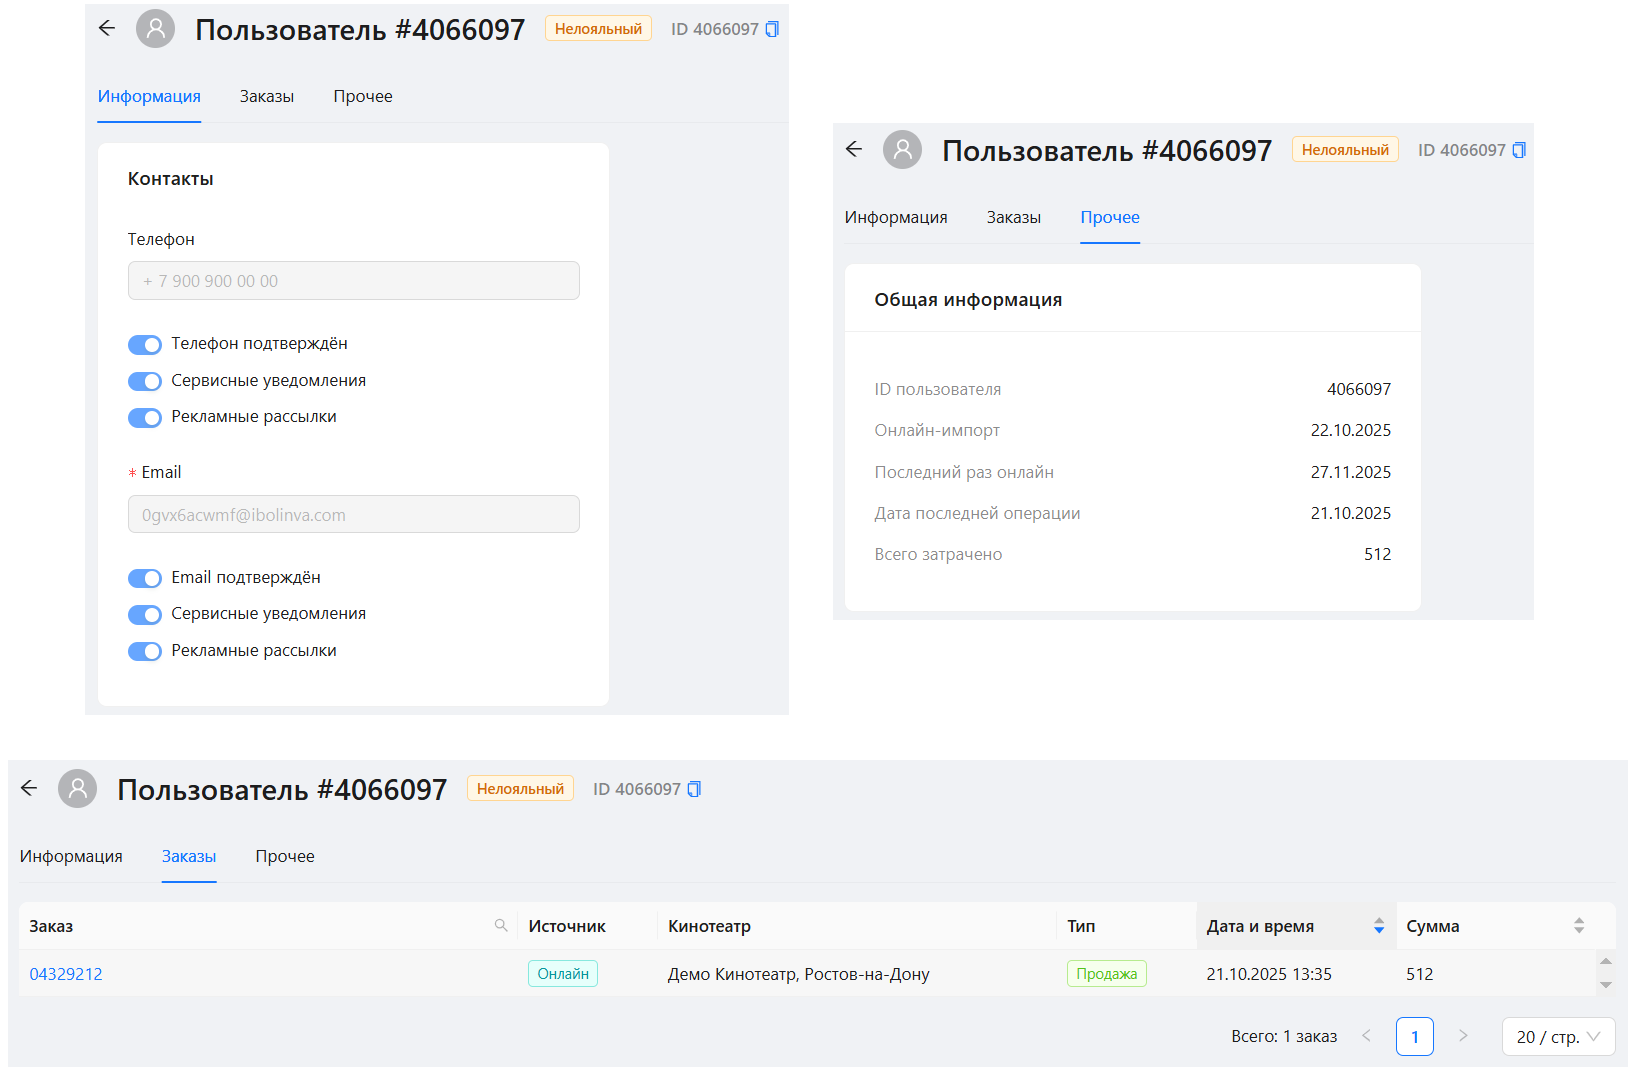Sort orders by Дата и время arrows
This screenshot has height=1074, width=1635.
(1378, 926)
